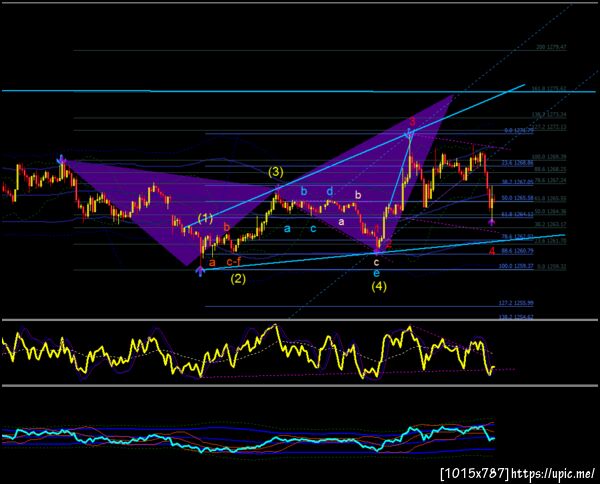Click the '138.2 1254.67' Fibonacci label
Screen dimensions: 600x484
[x=516, y=317]
